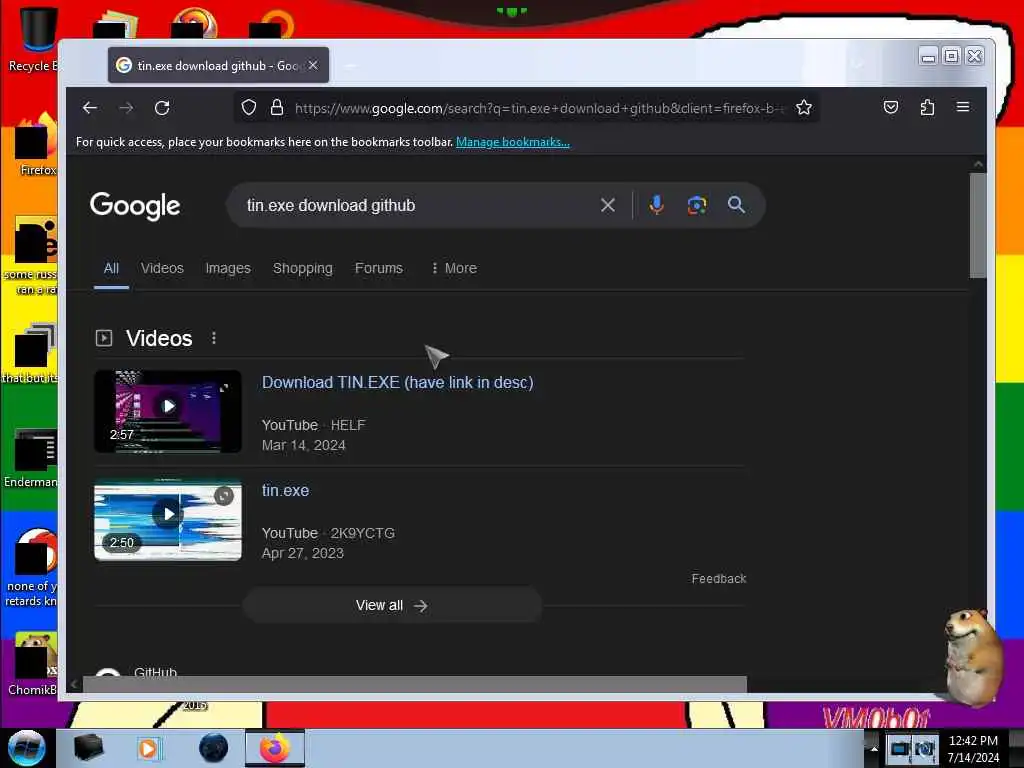Screen dimensions: 1024x768
Task: Go back with the Firefox back arrow
Action: (89, 108)
